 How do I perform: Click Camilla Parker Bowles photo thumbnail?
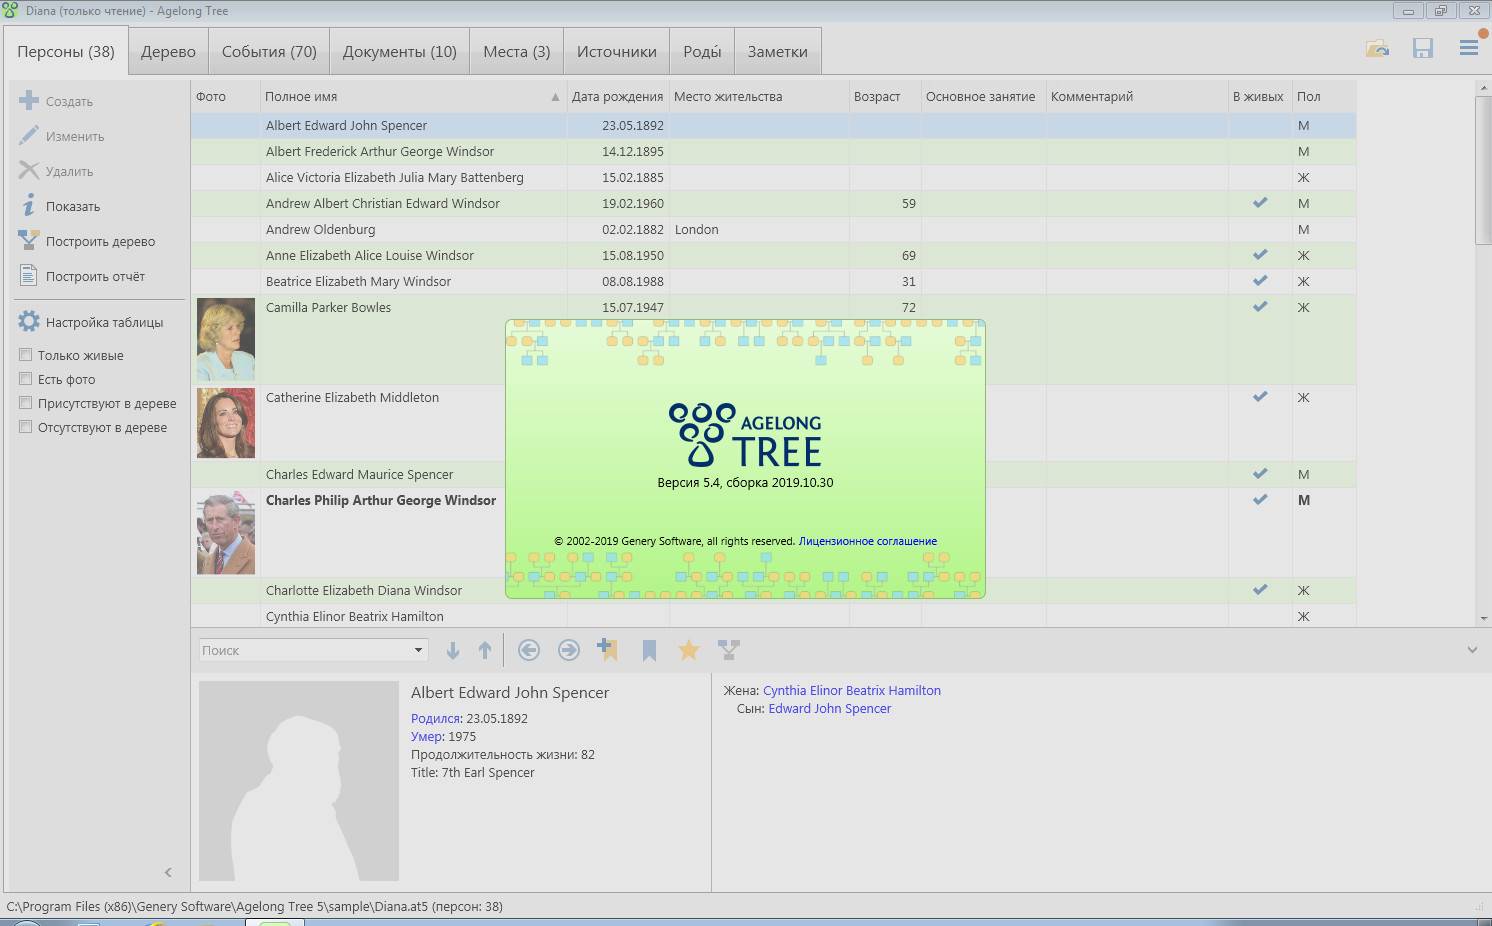pos(226,340)
